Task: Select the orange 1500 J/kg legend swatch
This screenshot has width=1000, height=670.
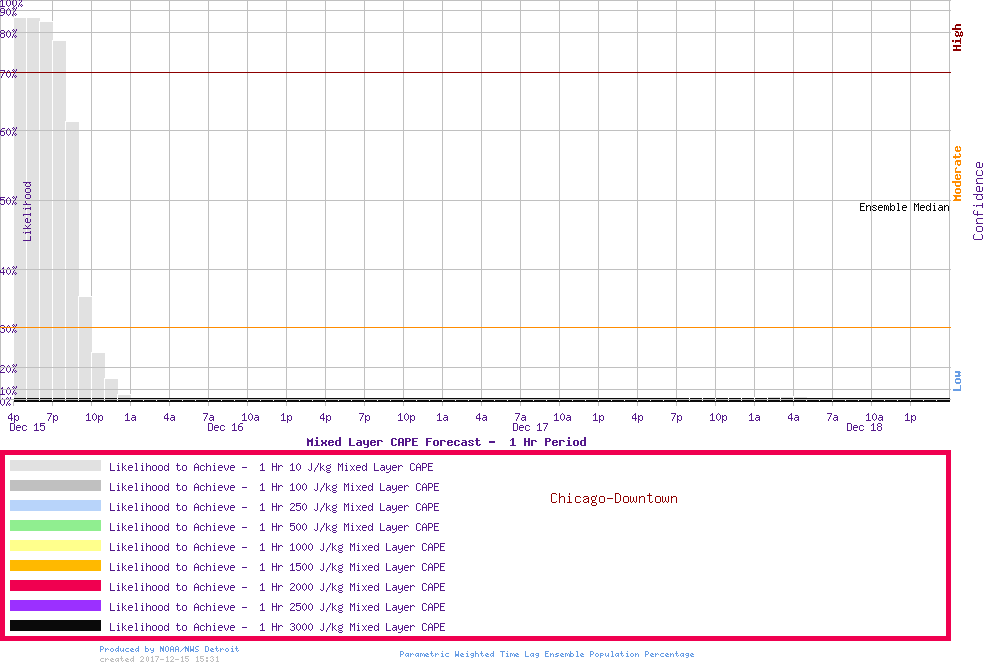Action: pos(55,566)
